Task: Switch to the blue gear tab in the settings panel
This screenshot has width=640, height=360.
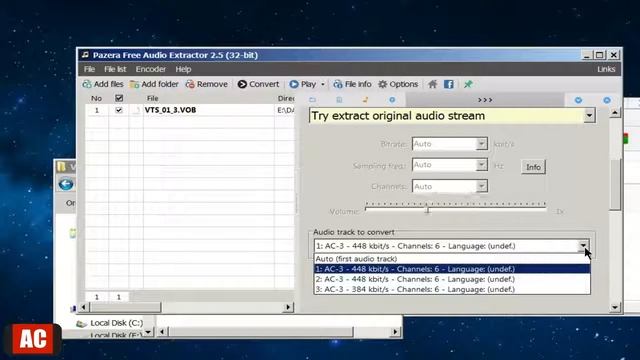Action: click(392, 100)
